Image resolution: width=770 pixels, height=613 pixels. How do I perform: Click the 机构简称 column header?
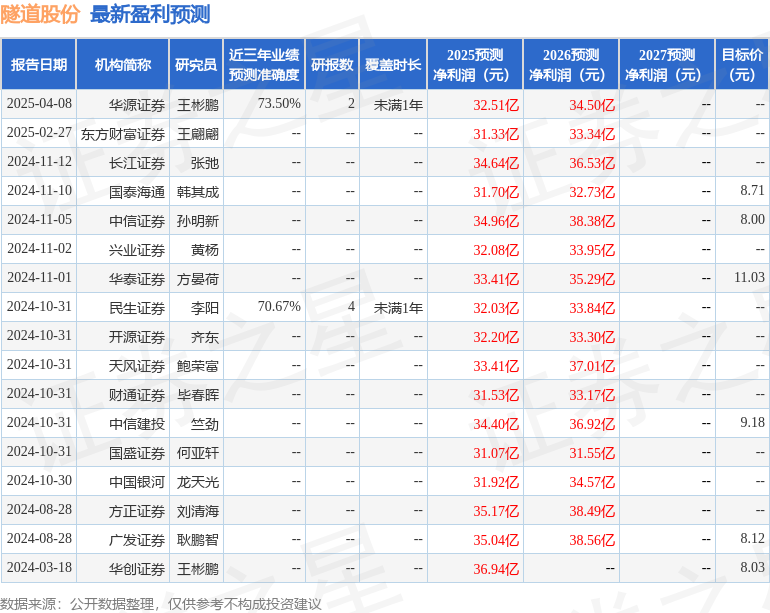[x=123, y=64]
